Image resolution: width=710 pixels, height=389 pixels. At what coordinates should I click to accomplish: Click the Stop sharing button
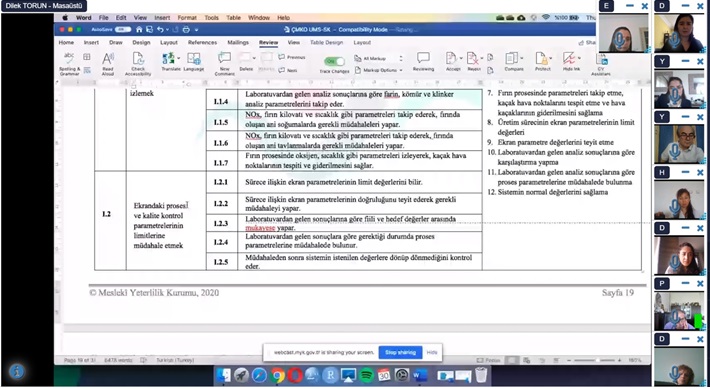(x=400, y=352)
